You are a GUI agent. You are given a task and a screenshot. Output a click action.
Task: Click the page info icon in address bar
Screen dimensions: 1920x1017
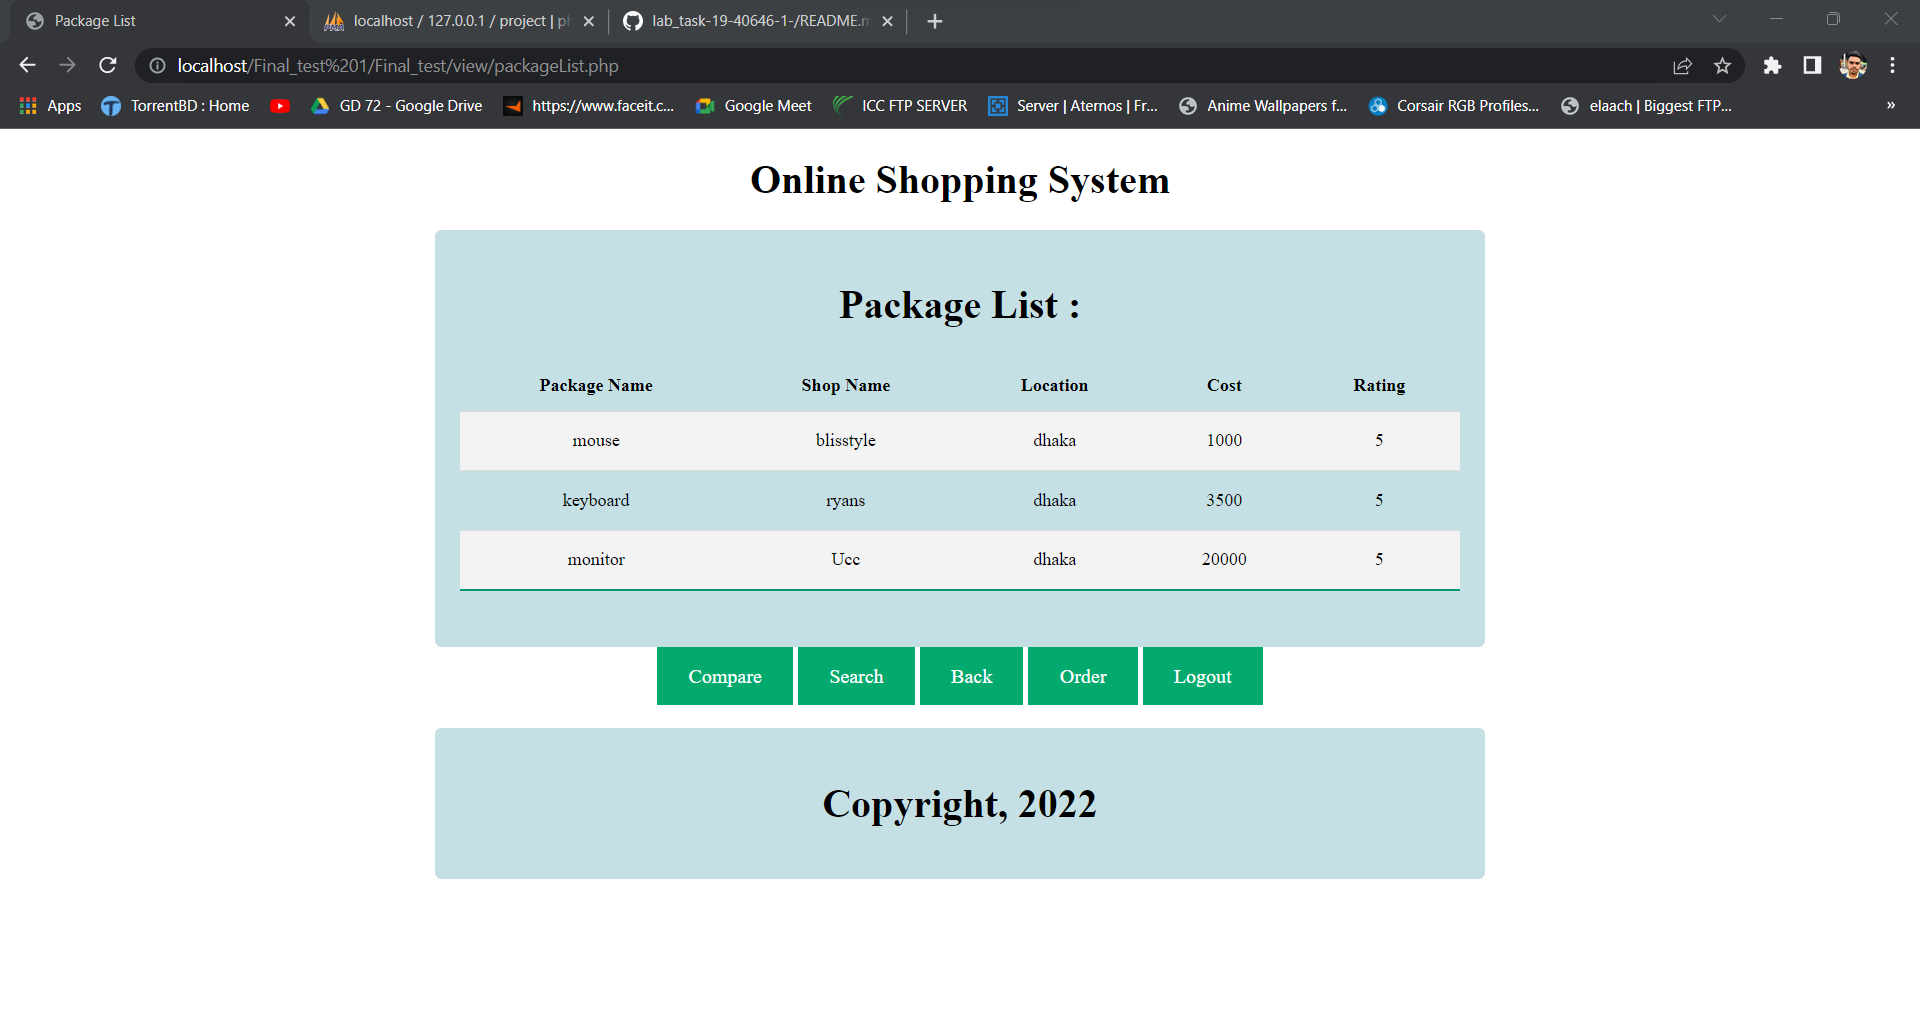coord(157,65)
